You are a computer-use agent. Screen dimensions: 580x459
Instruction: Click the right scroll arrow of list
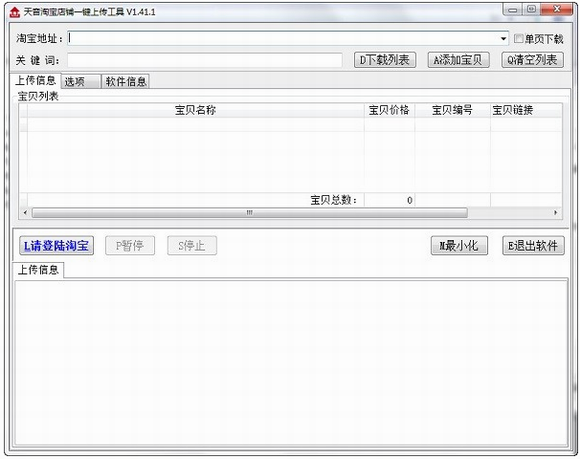[556, 213]
